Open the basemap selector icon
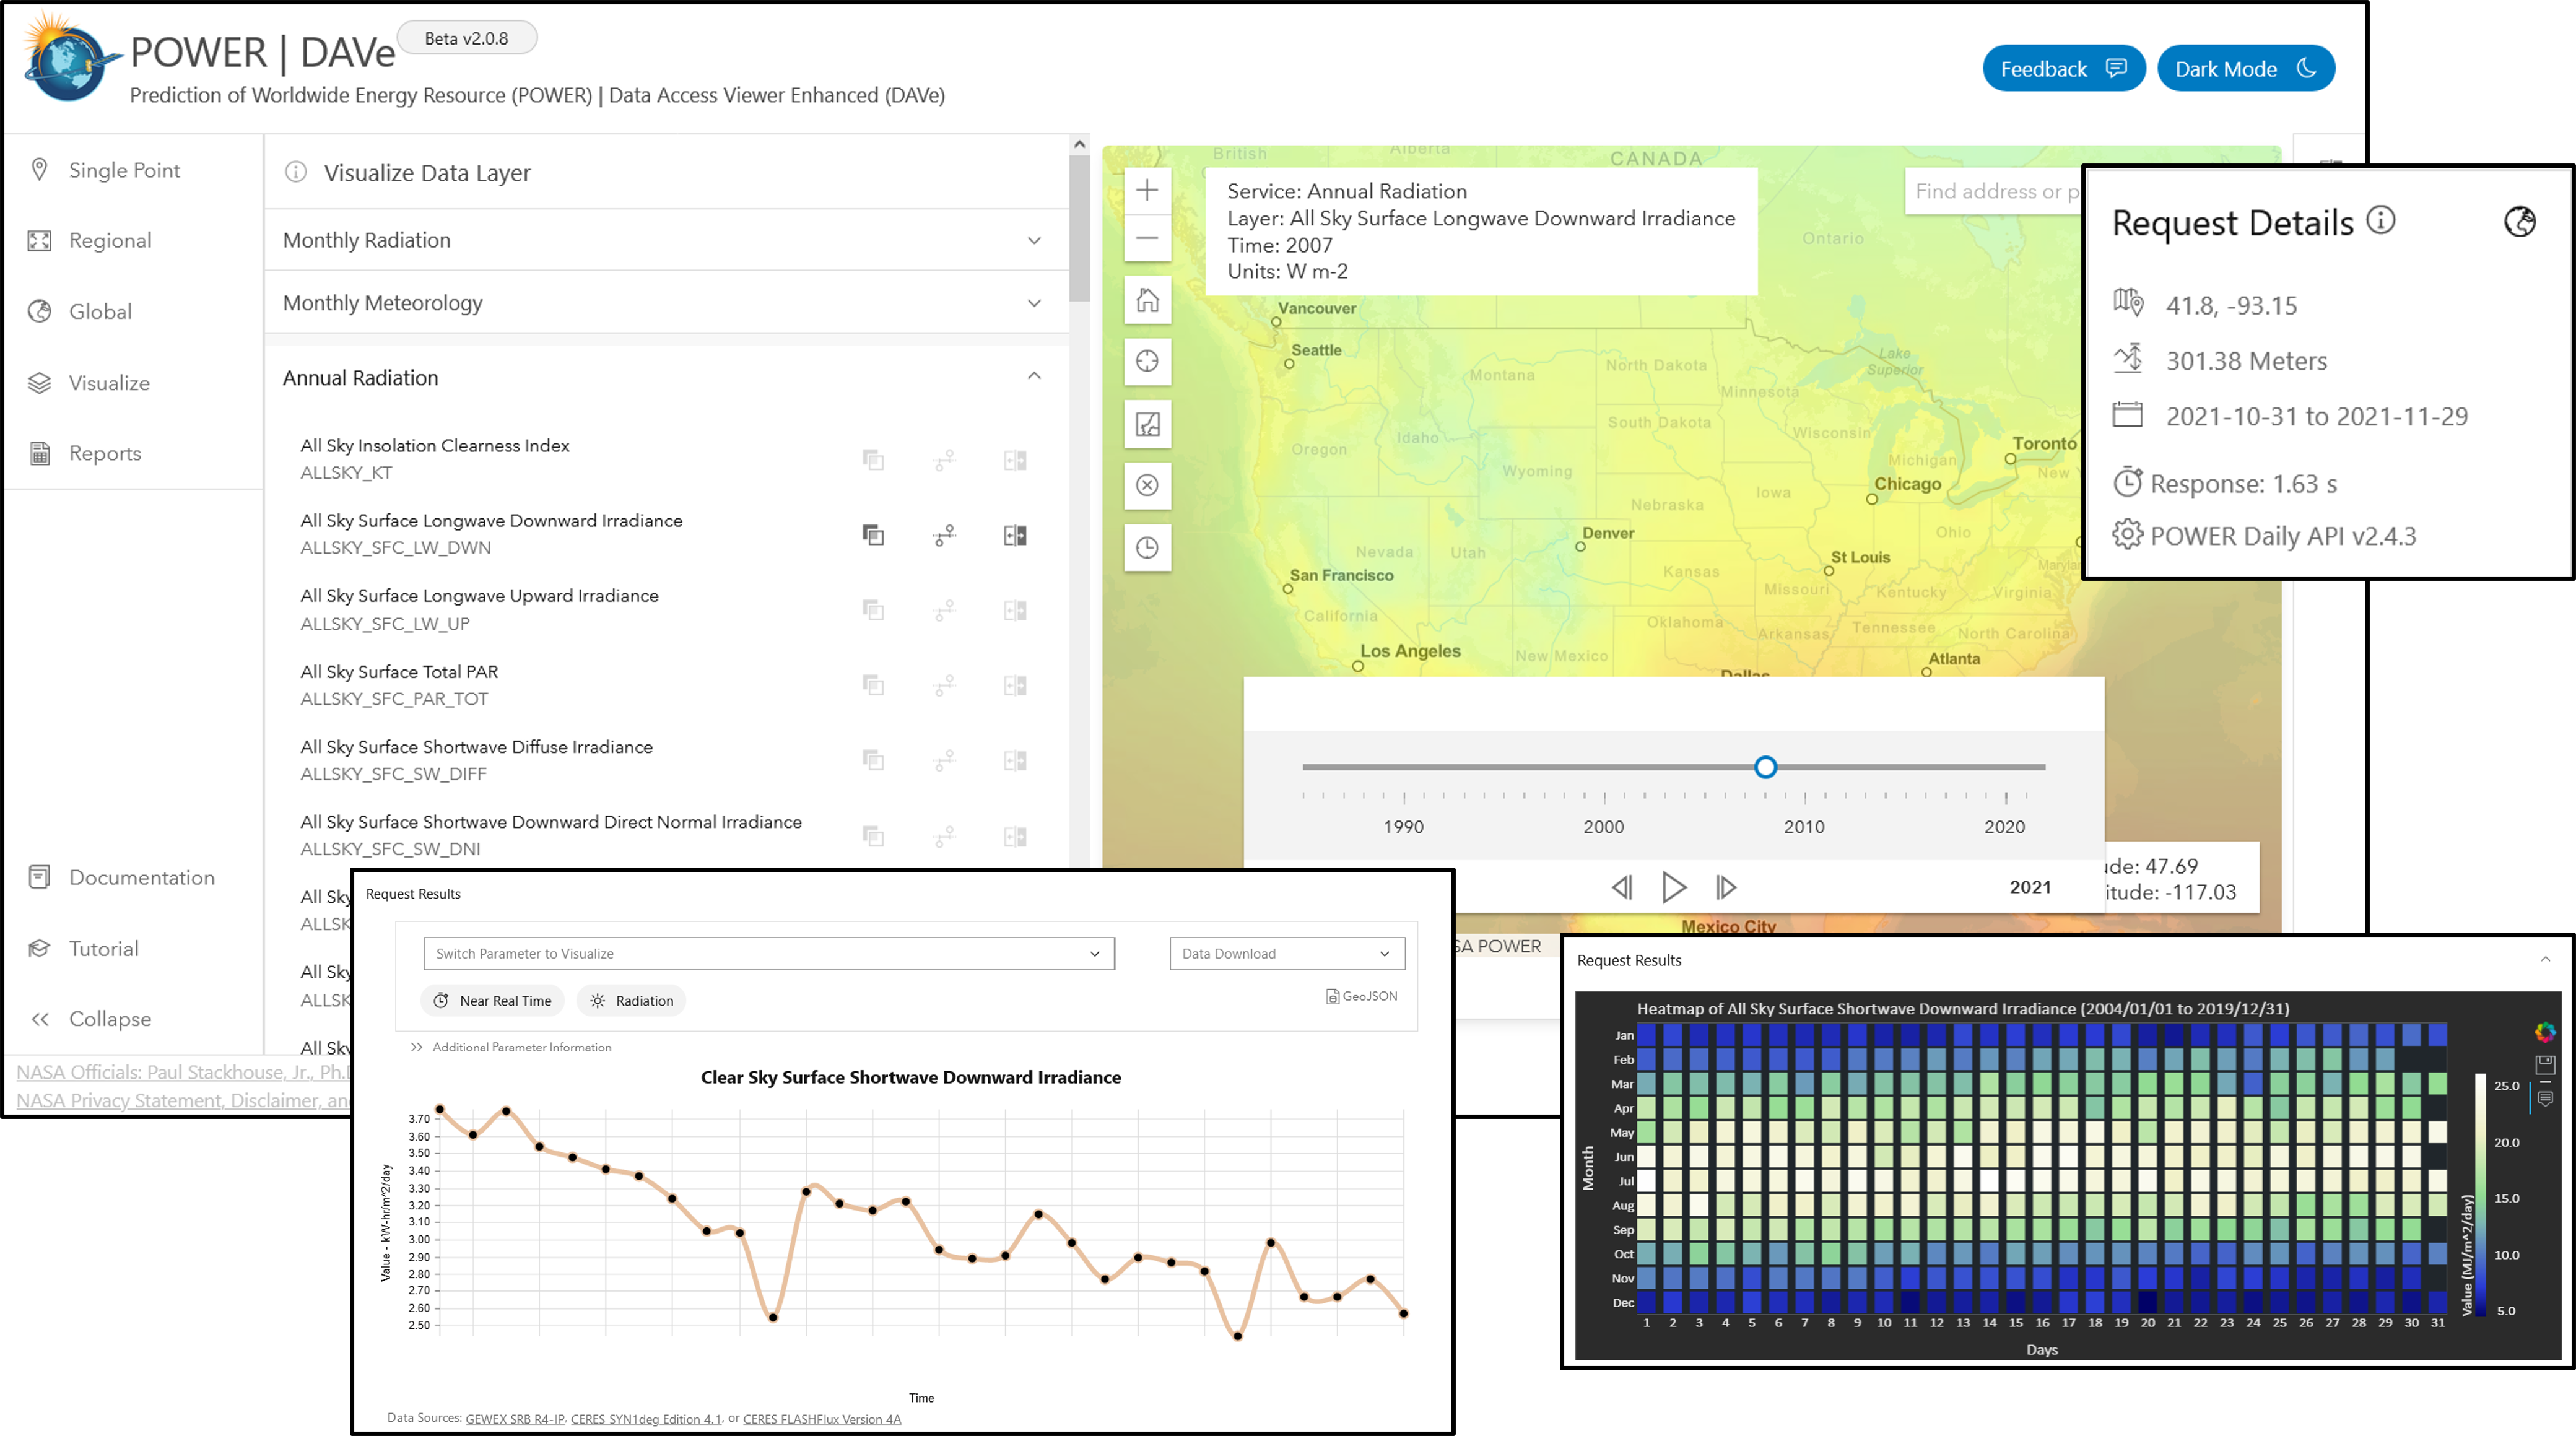Screen dimensions: 2576x1436 coord(1147,424)
